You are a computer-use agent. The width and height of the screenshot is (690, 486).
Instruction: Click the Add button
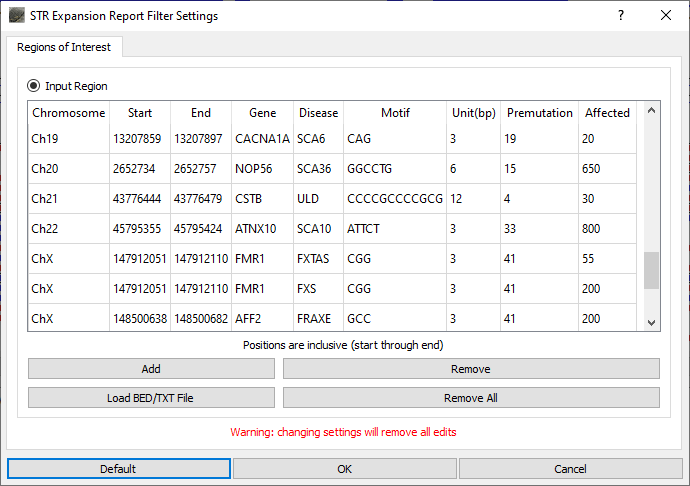coord(151,368)
